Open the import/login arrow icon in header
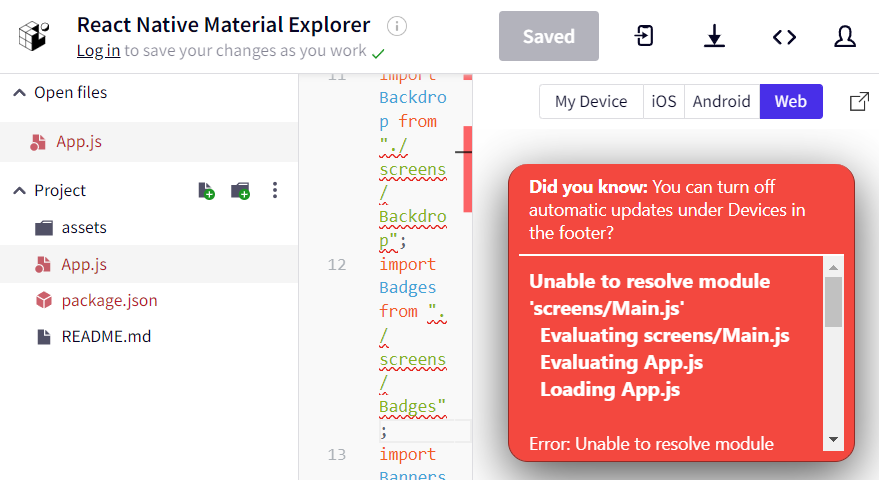The width and height of the screenshot is (879, 480). (x=644, y=36)
